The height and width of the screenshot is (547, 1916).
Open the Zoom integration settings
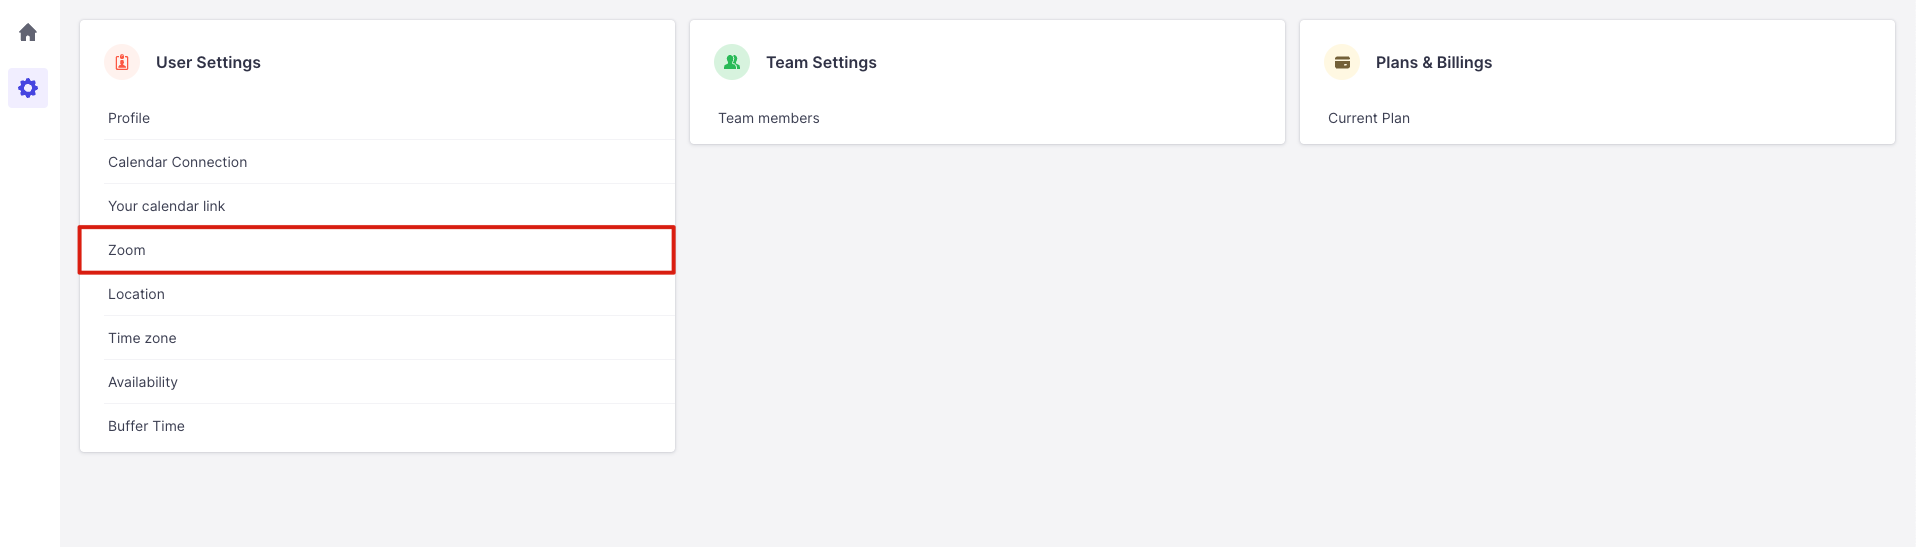point(127,250)
